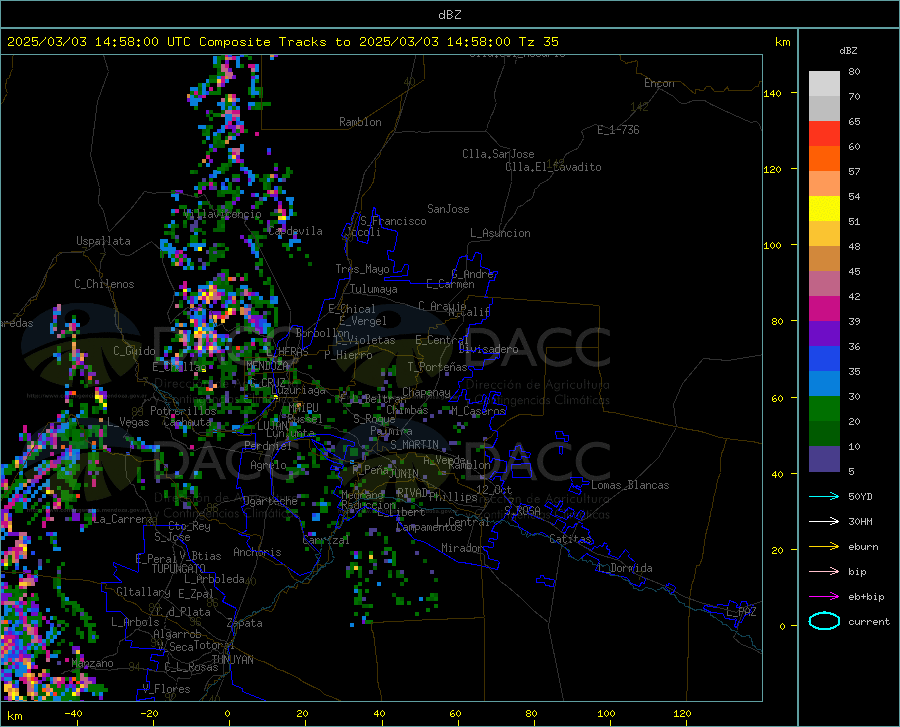The width and height of the screenshot is (900, 727).
Task: Click the 'dBZ' title in top bar
Action: (449, 15)
